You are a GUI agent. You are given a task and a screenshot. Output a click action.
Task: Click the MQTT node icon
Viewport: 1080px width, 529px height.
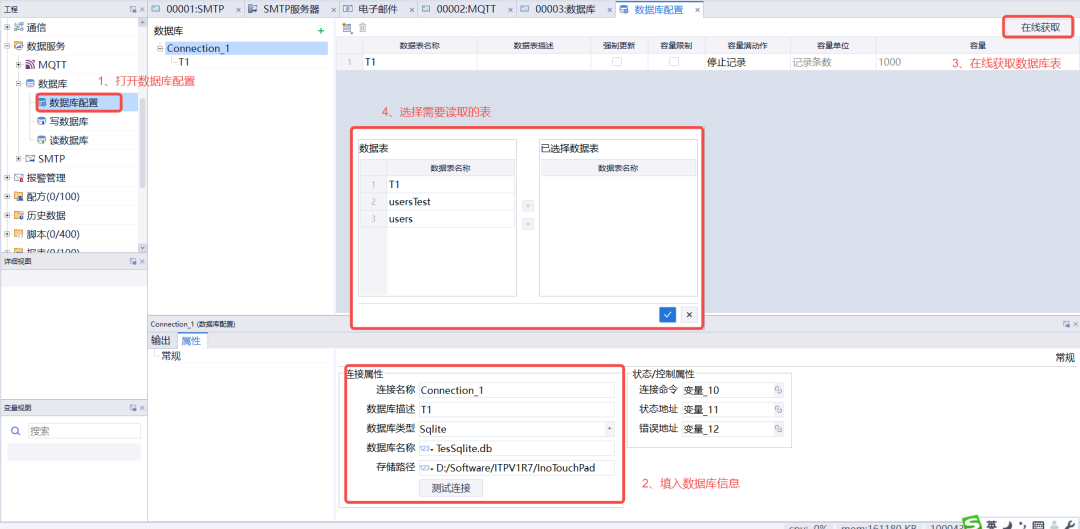coord(30,65)
